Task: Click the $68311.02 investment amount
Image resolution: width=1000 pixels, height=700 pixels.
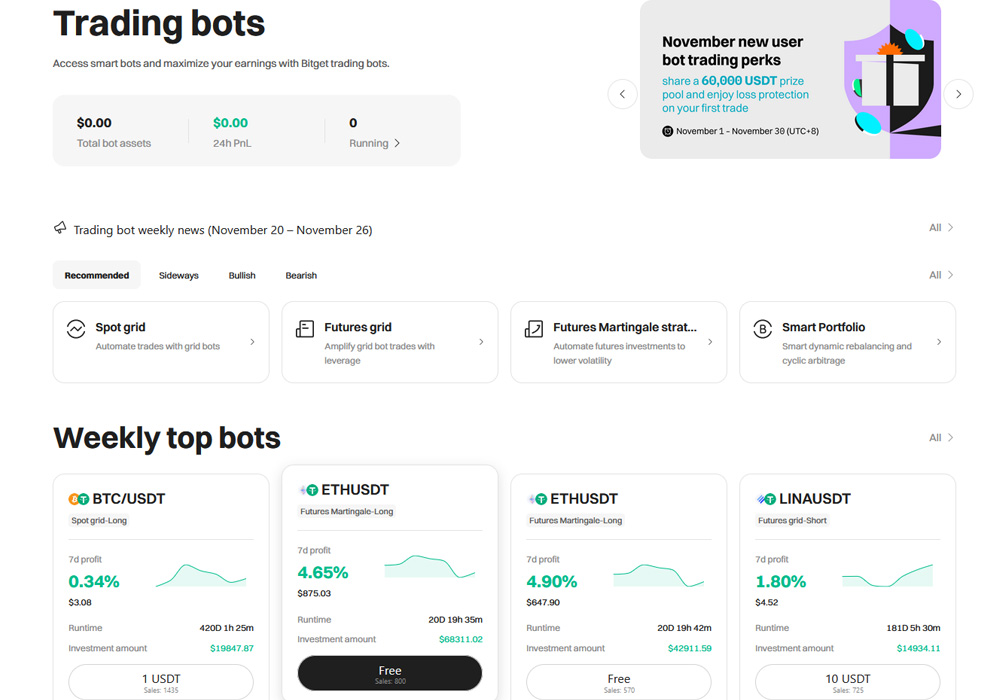Action: tap(460, 639)
